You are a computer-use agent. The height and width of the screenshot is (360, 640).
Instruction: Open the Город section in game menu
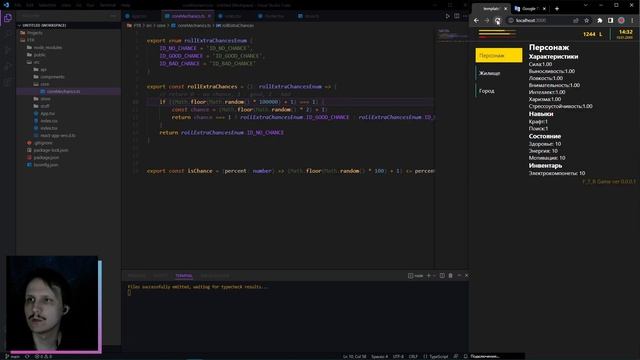499,91
